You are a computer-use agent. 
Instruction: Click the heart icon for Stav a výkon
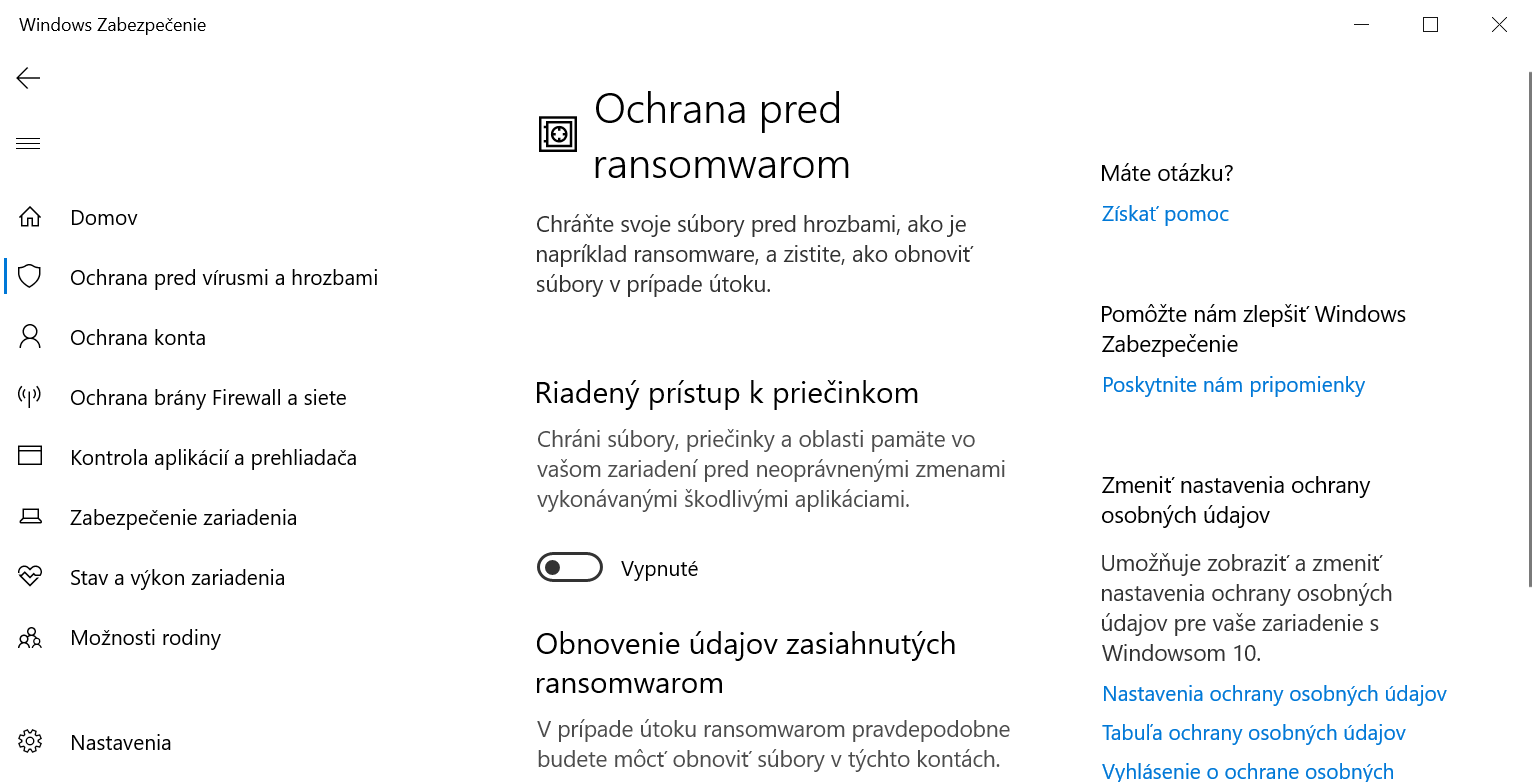[30, 577]
